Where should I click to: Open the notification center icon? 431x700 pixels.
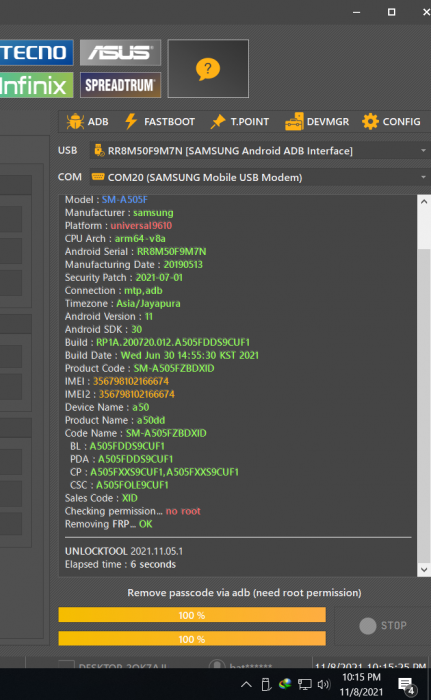406,685
